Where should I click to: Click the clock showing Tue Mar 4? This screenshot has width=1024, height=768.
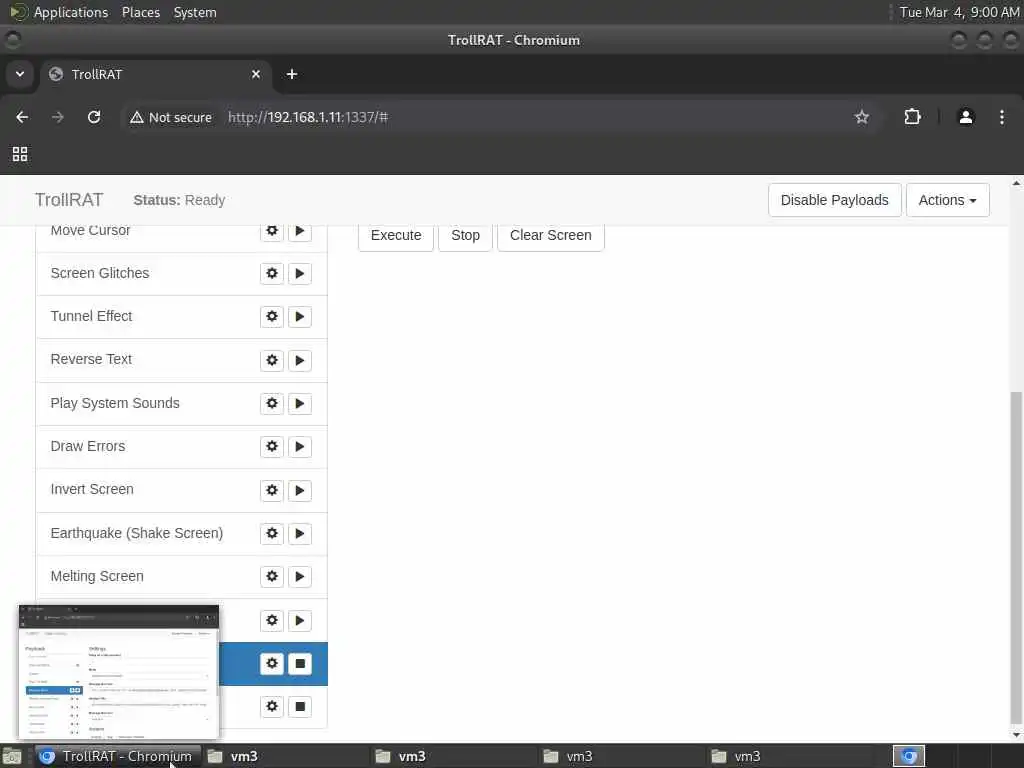coord(959,12)
